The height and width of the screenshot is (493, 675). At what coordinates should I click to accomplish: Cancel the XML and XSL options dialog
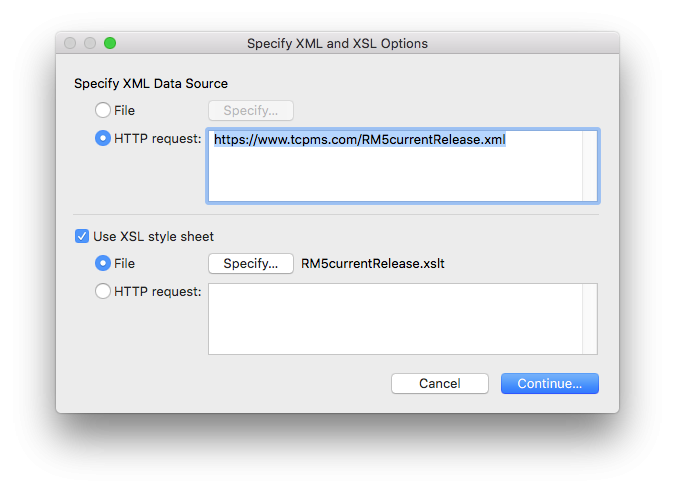(x=440, y=383)
